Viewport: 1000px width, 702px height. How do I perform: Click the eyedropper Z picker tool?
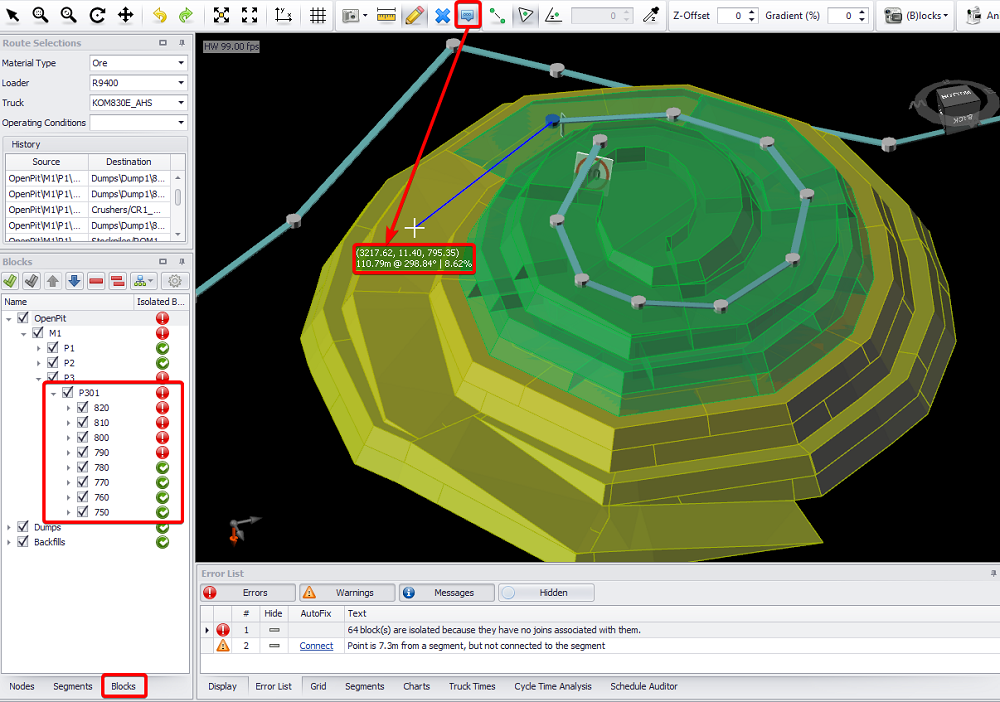[651, 15]
